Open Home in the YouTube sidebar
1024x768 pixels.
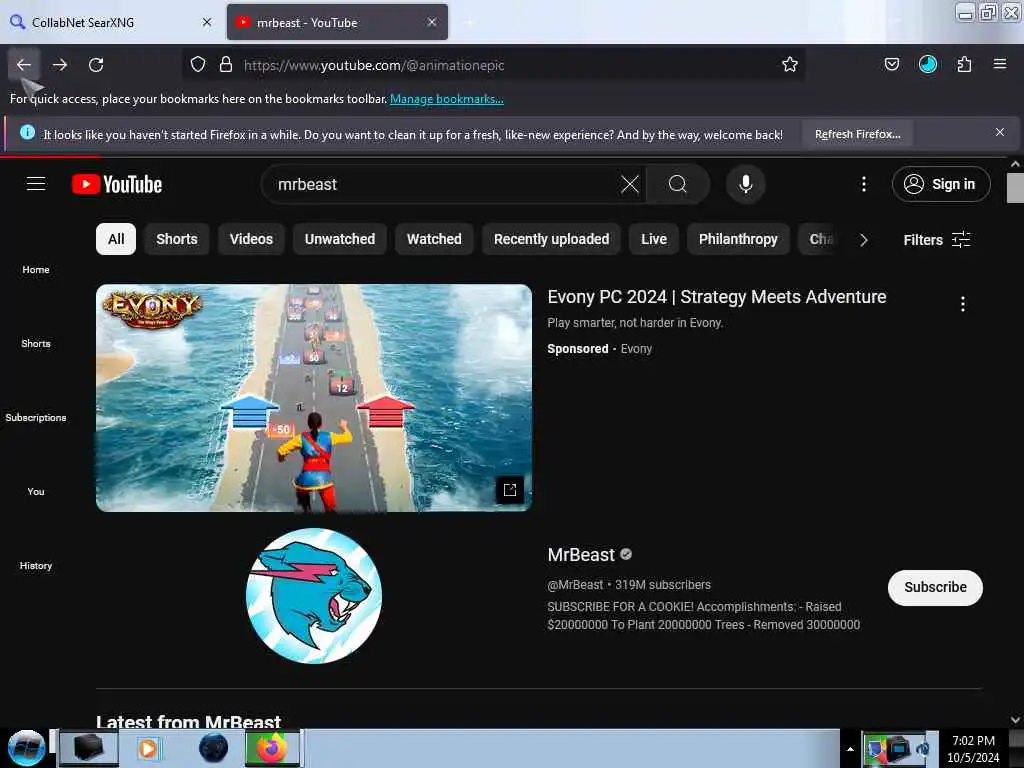(x=36, y=269)
